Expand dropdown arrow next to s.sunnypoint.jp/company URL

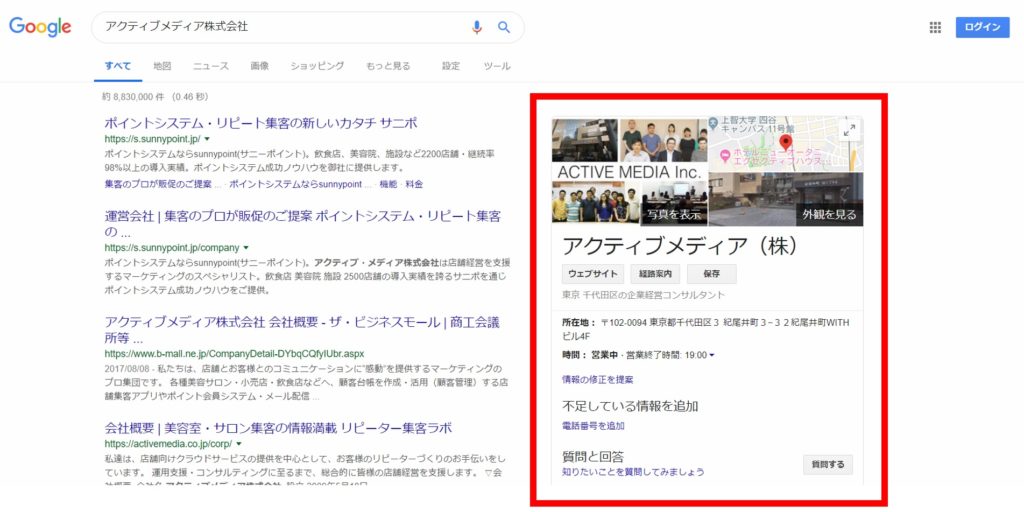246,248
